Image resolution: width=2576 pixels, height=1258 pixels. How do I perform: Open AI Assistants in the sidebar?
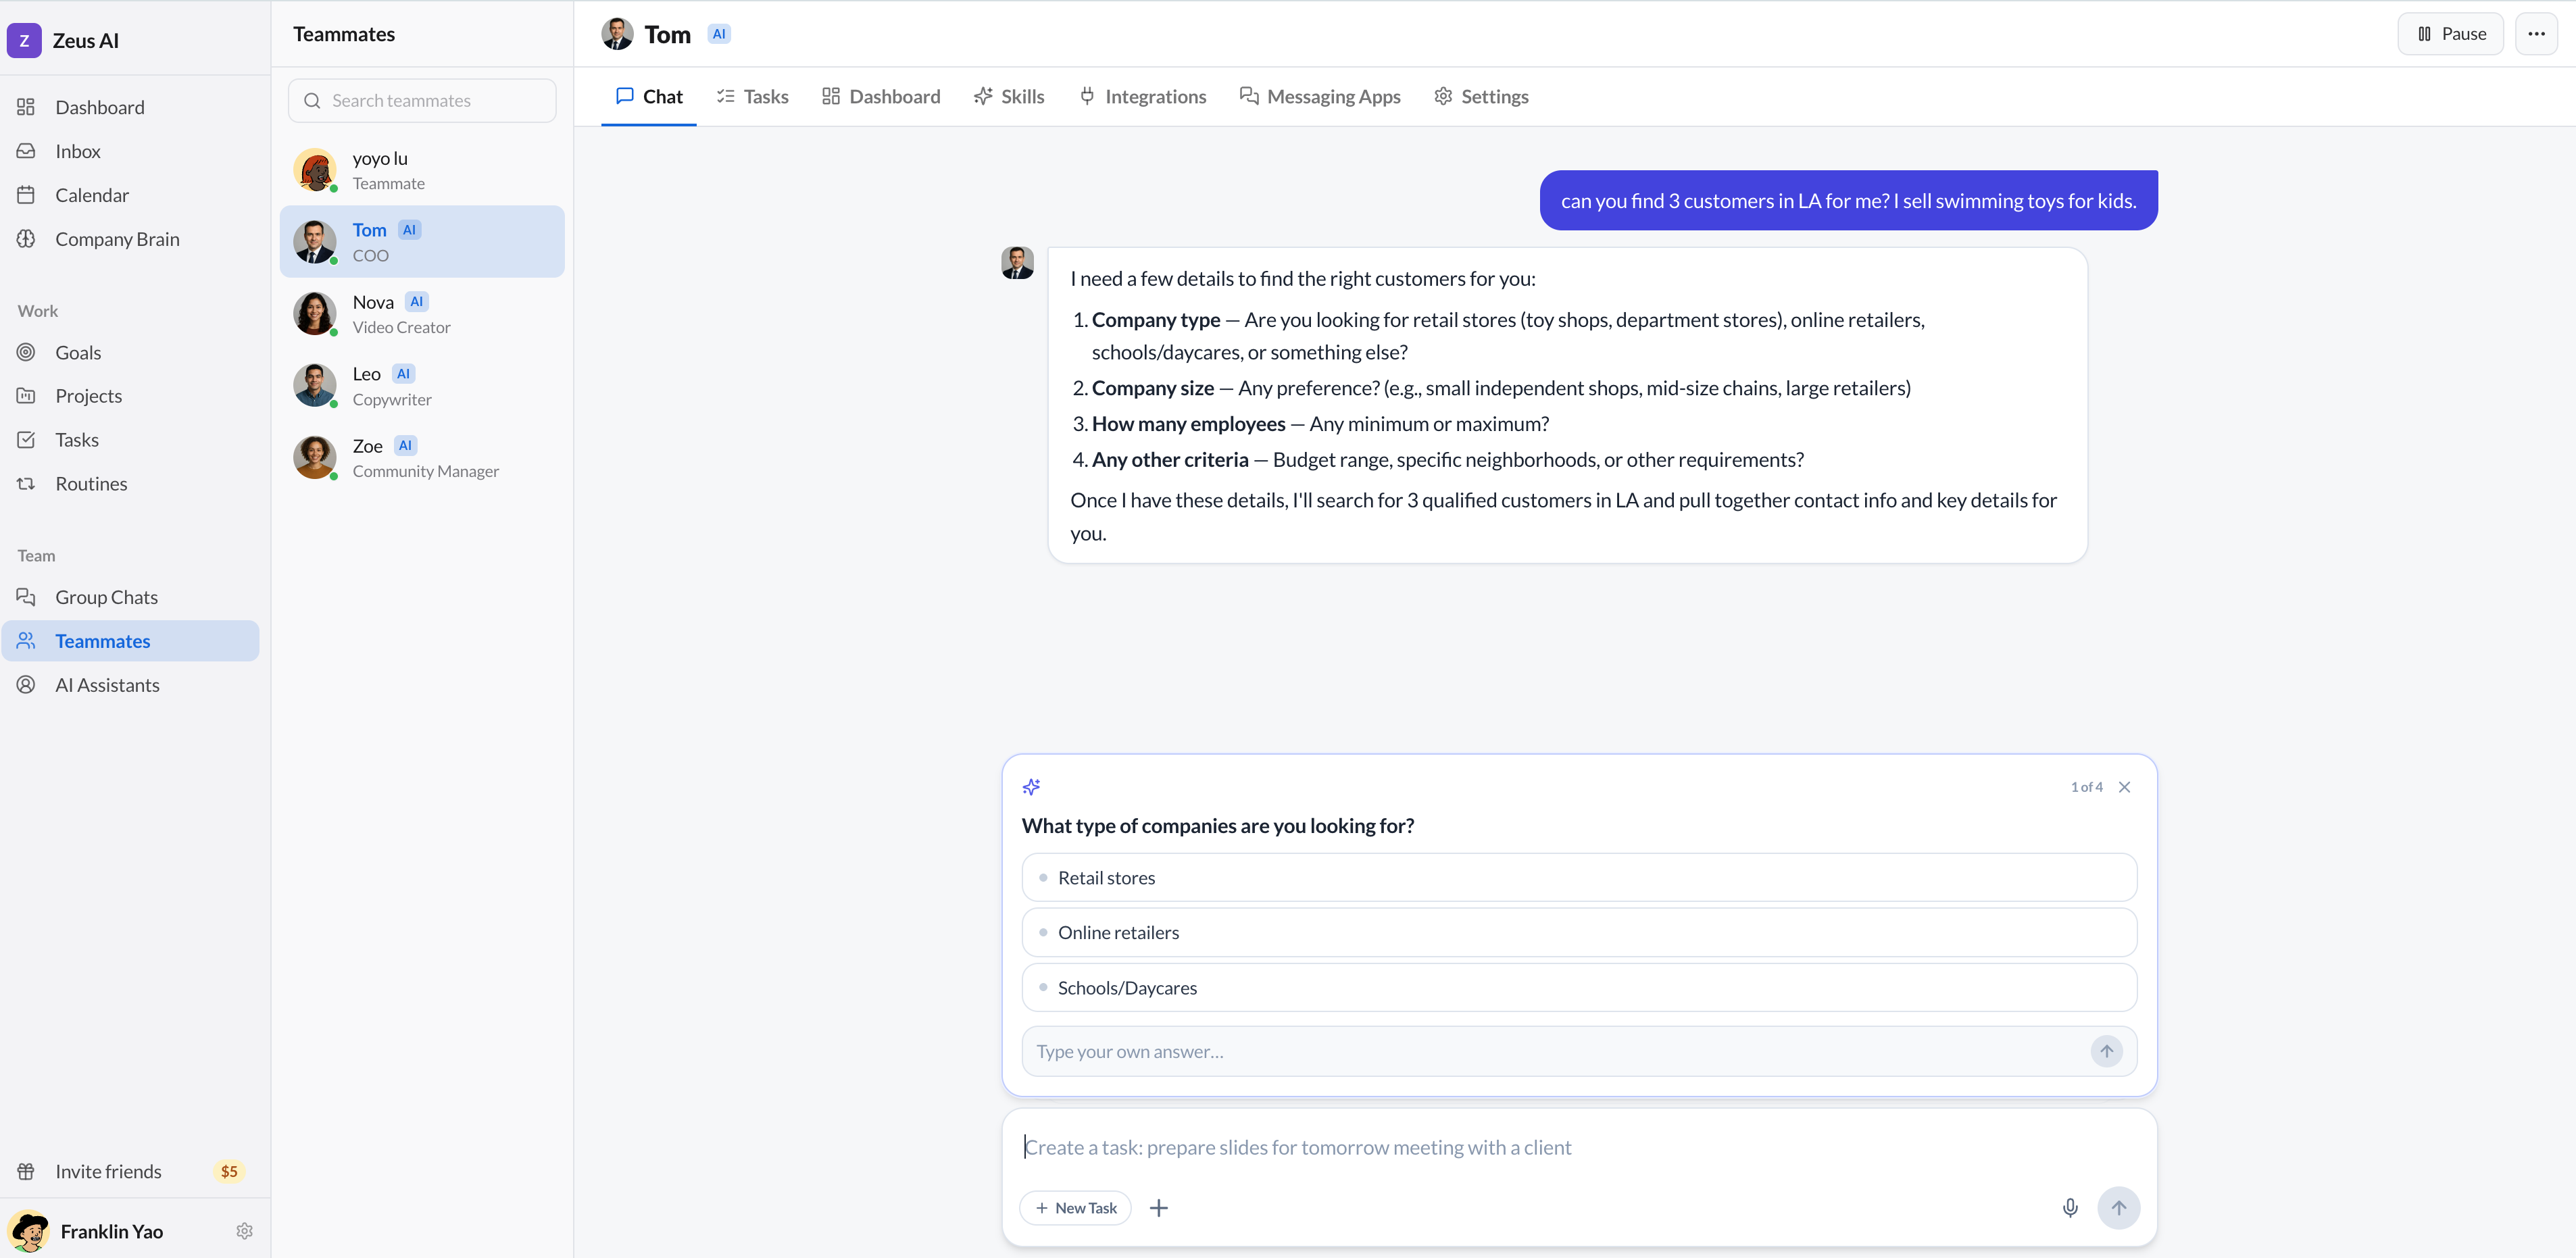pos(130,685)
